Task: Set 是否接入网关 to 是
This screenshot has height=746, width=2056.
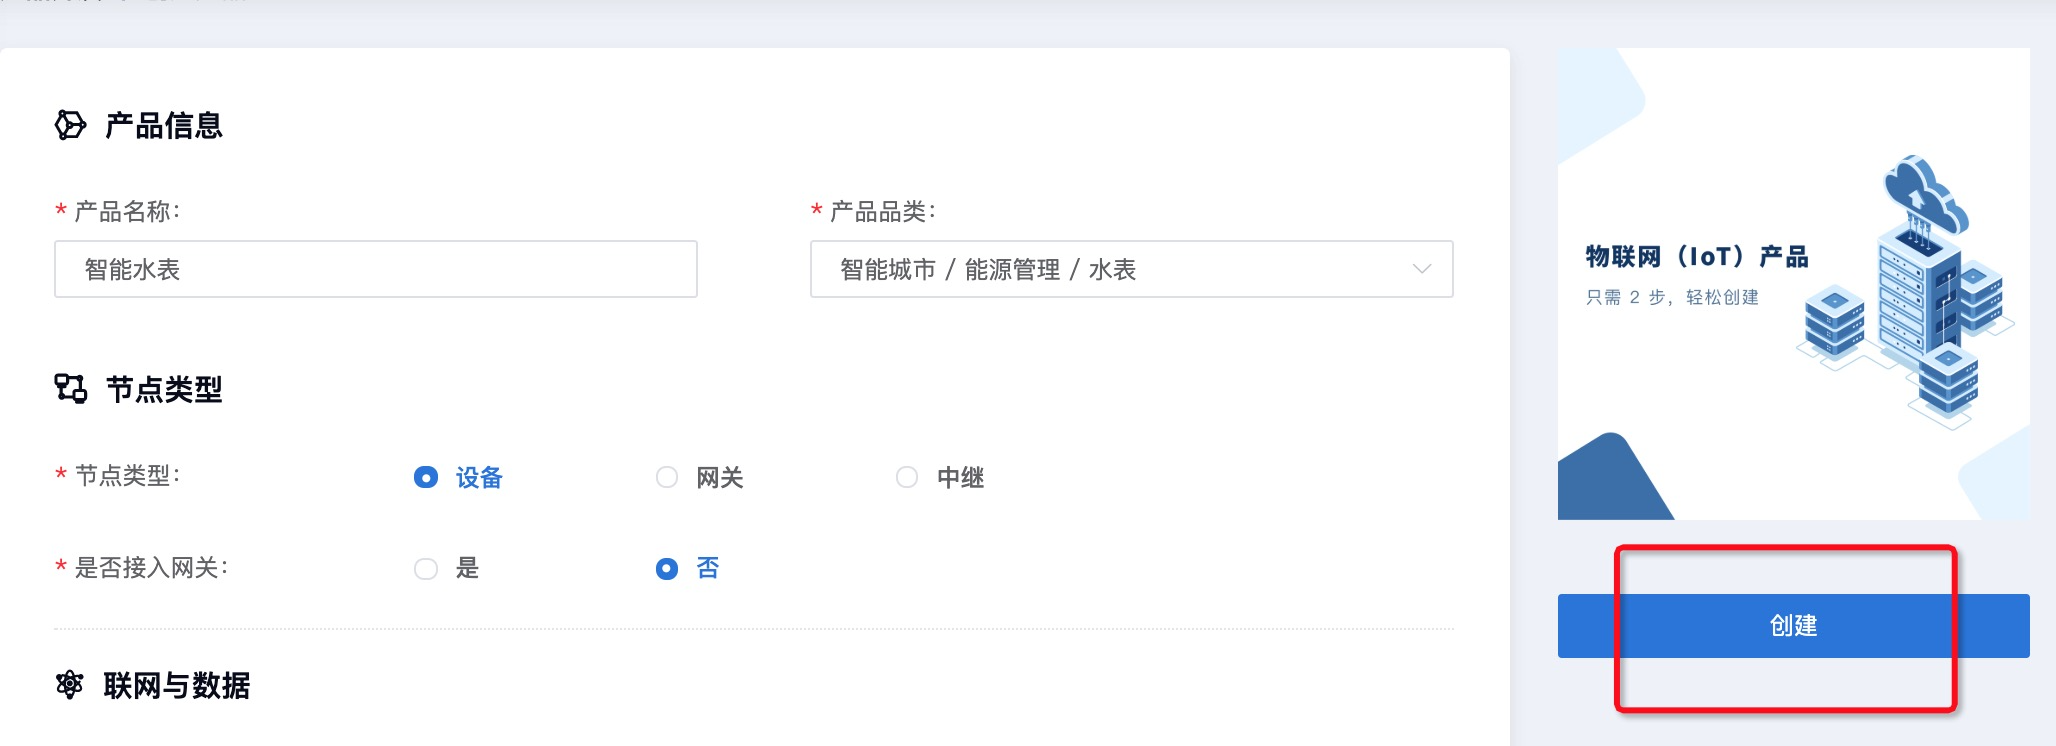Action: coord(426,569)
